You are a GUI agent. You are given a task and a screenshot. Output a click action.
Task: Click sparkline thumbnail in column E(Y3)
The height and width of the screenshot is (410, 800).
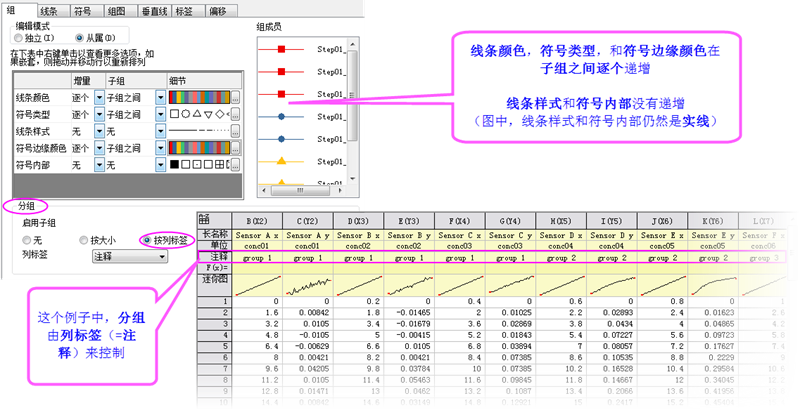pos(409,285)
